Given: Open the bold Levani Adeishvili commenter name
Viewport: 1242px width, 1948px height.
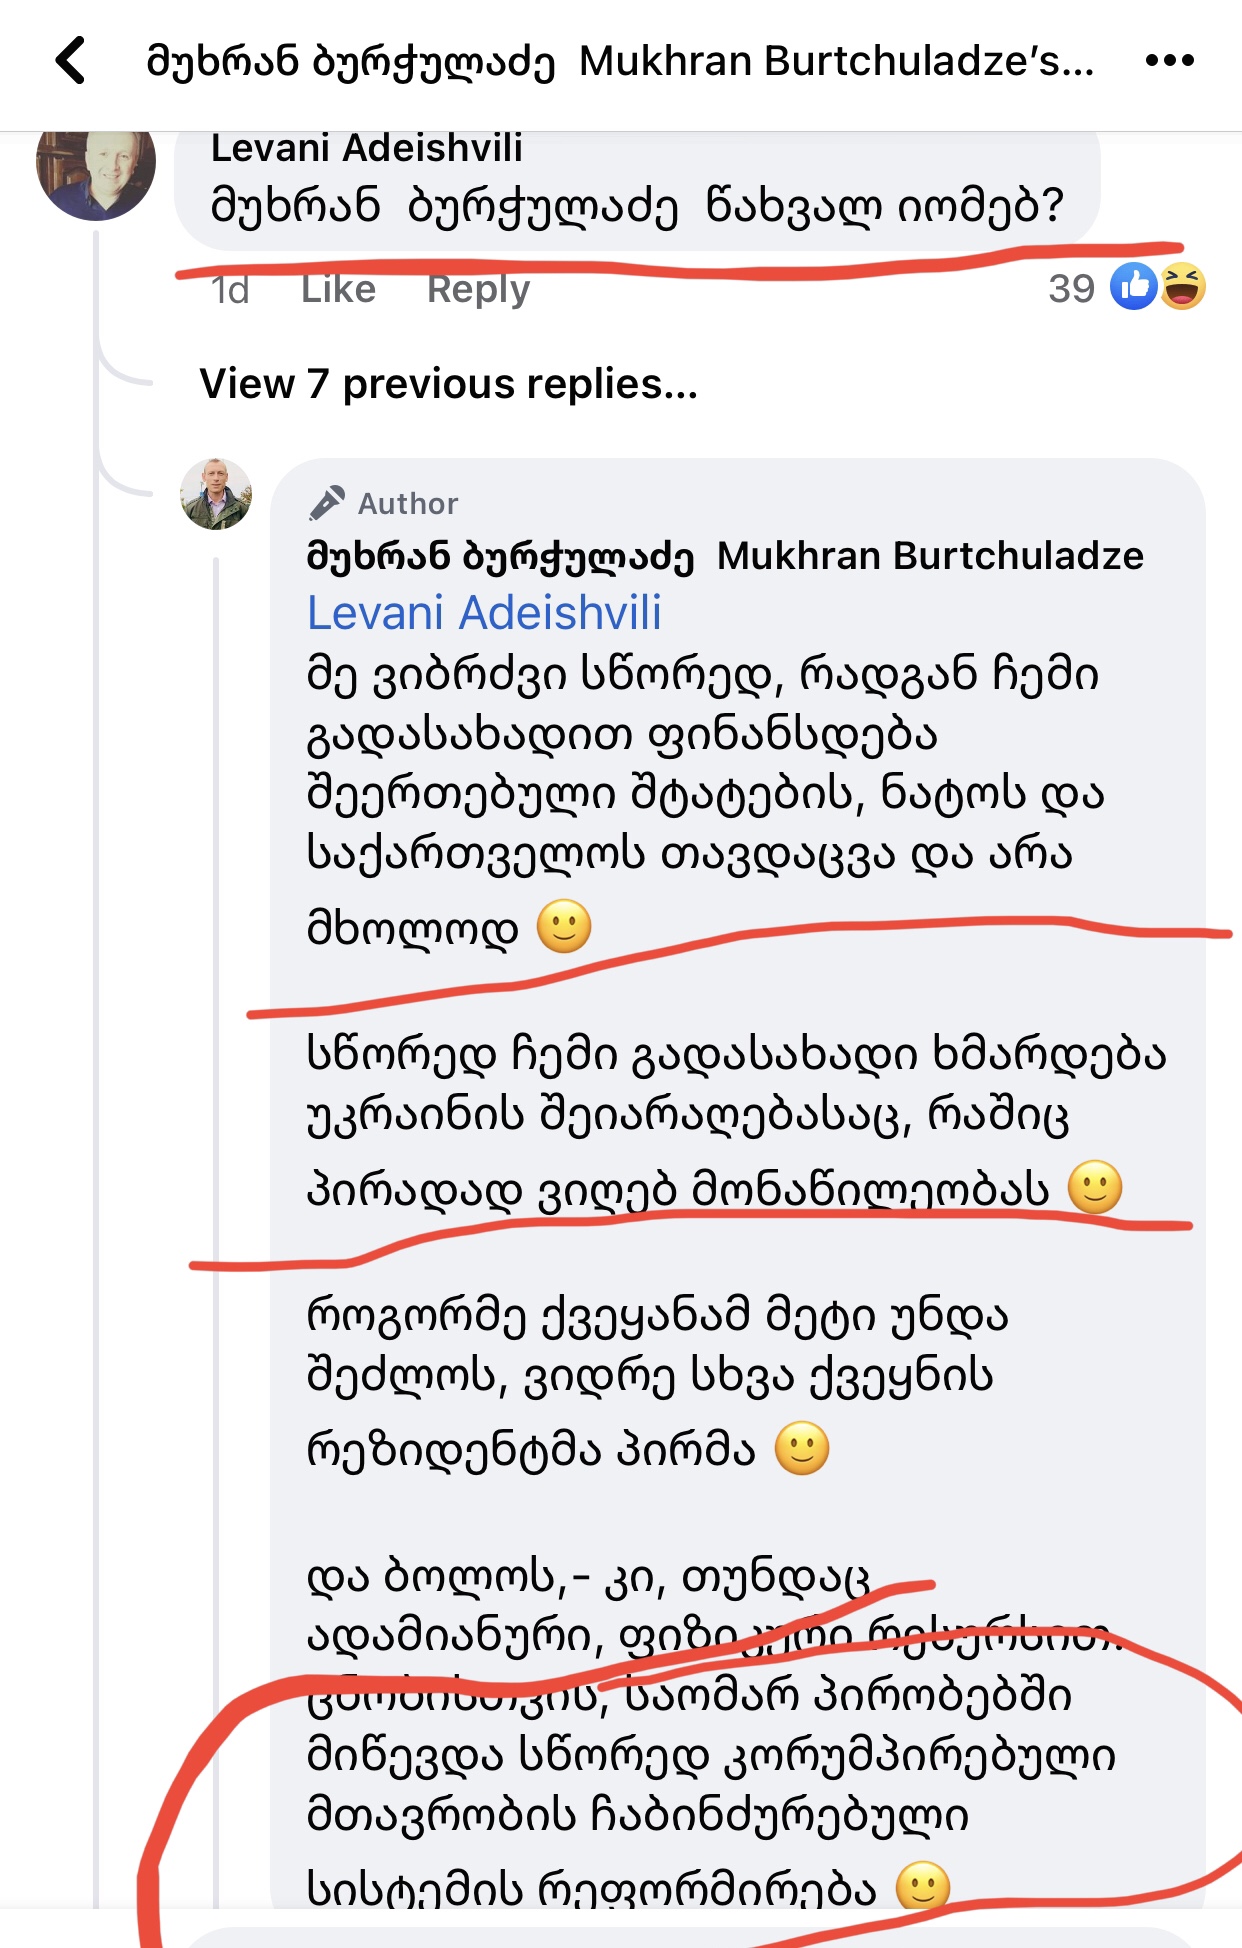Looking at the screenshot, I should (x=366, y=148).
